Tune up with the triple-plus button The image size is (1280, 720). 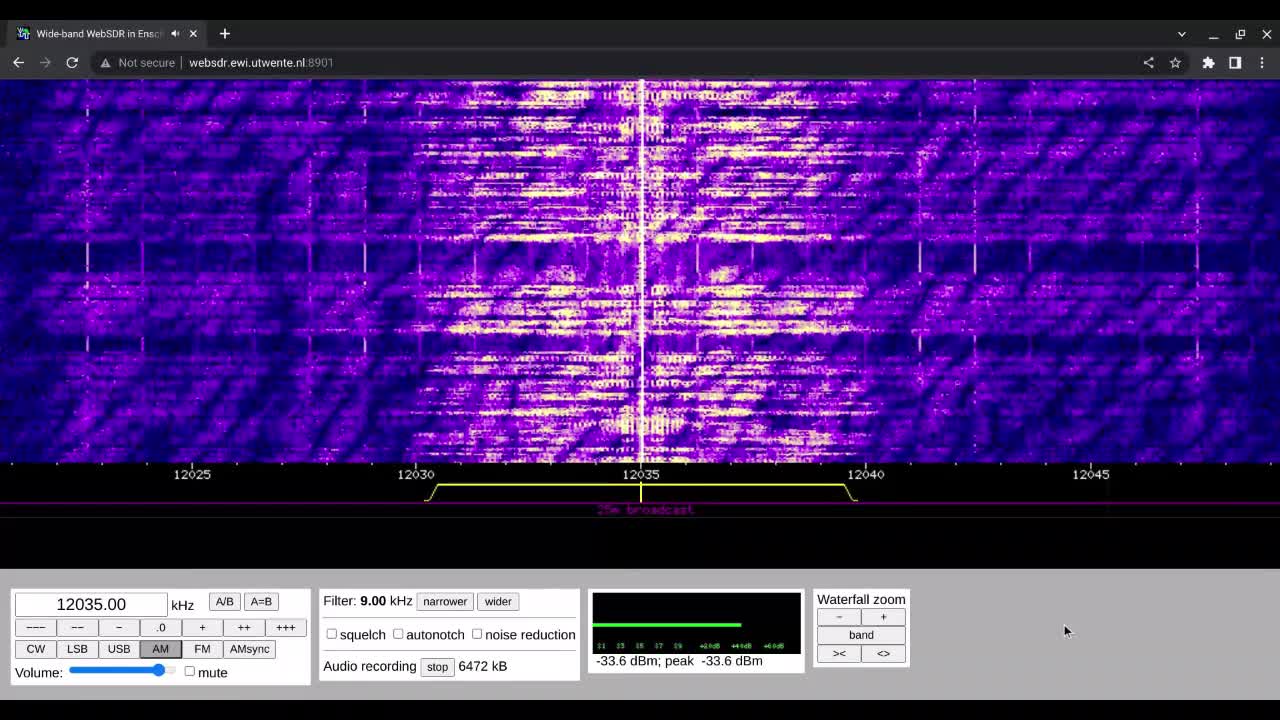click(x=285, y=627)
